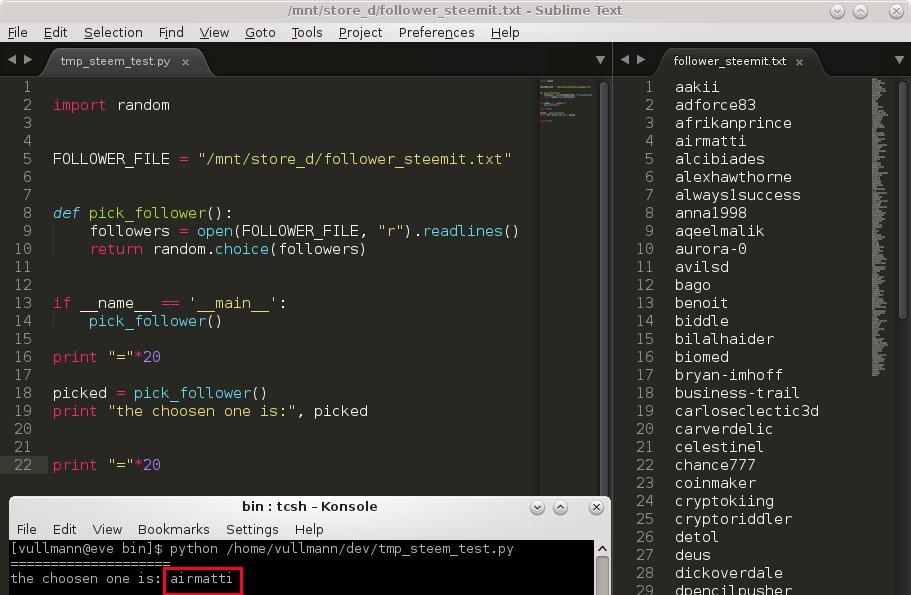Click the 'bryan-imhoff' entry

coord(729,375)
